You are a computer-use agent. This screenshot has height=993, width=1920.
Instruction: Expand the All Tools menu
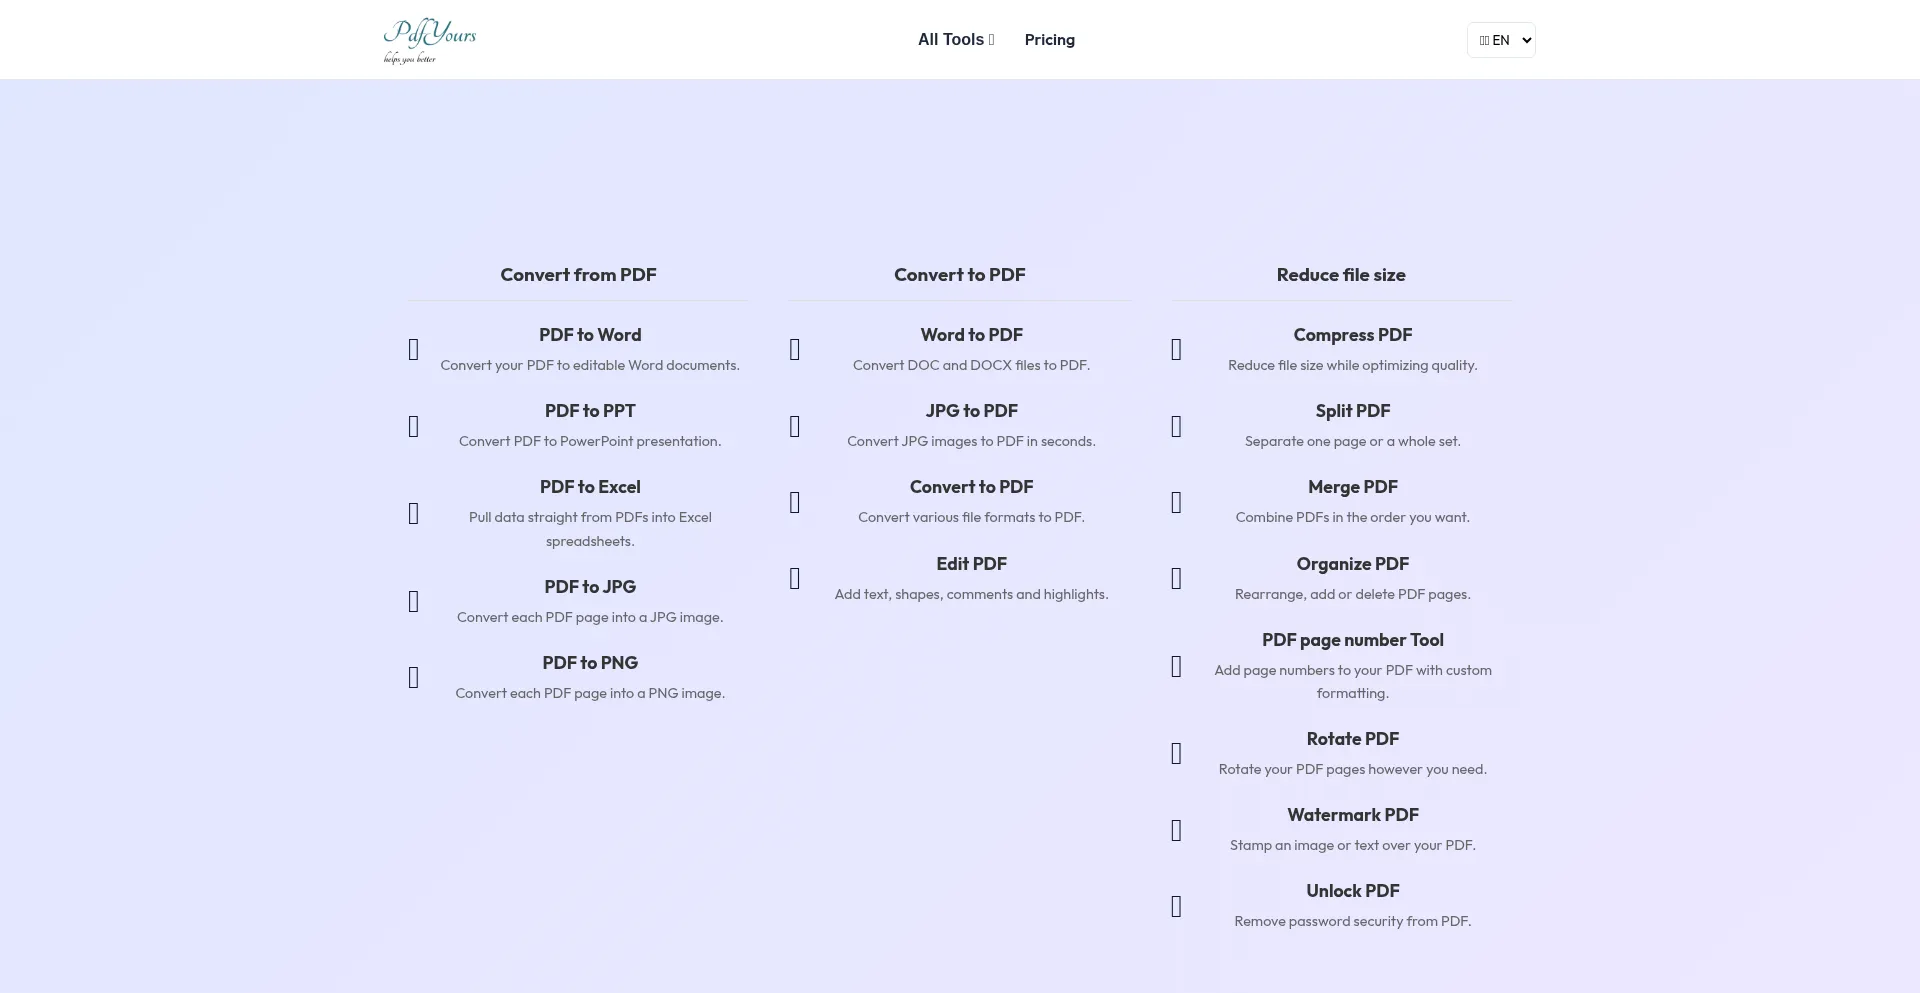tap(956, 40)
